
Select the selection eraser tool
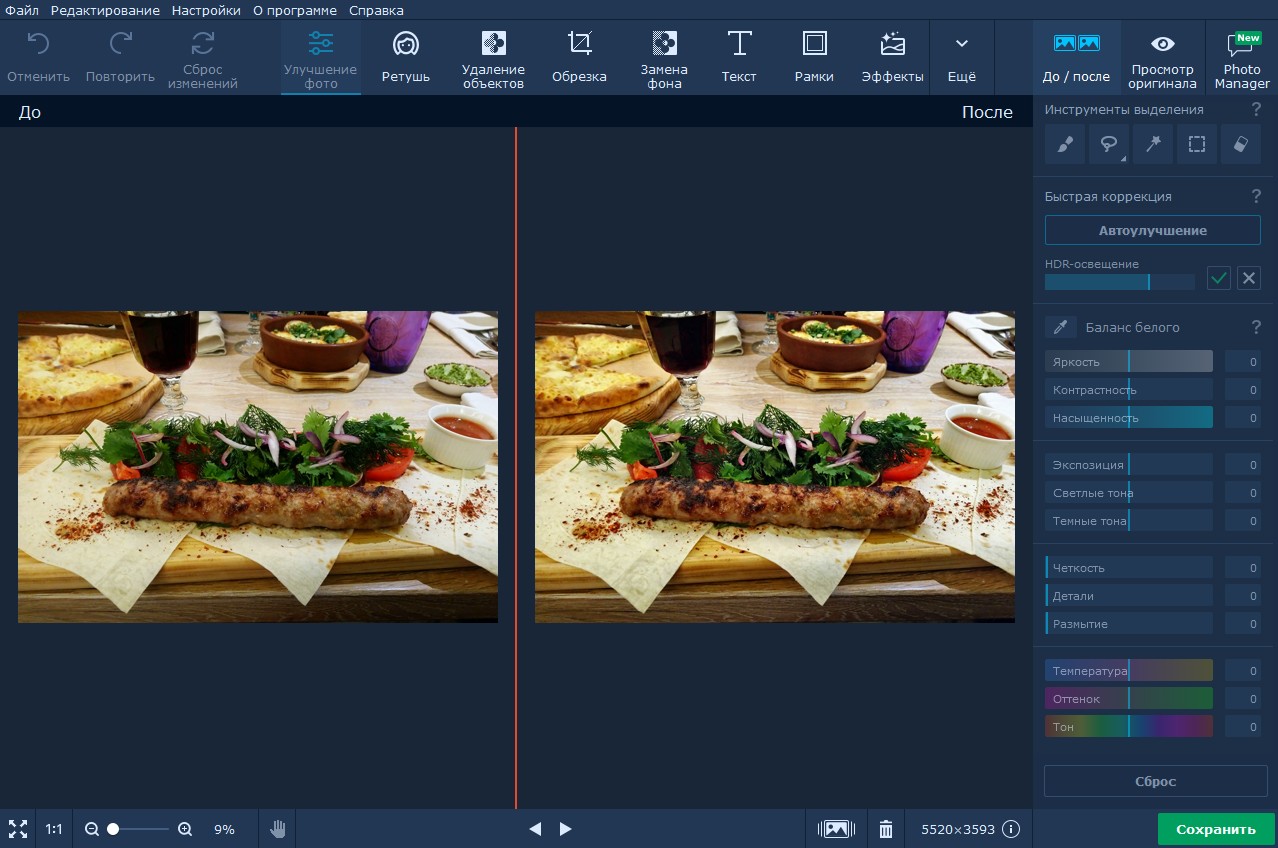coord(1240,144)
